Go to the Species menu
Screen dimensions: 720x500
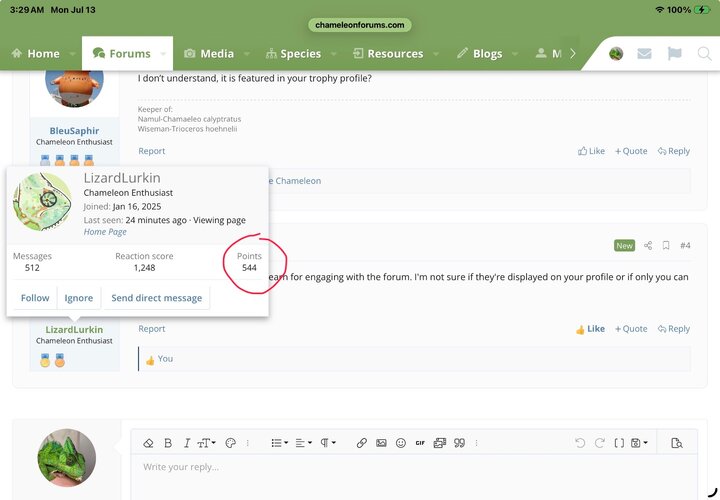[300, 54]
